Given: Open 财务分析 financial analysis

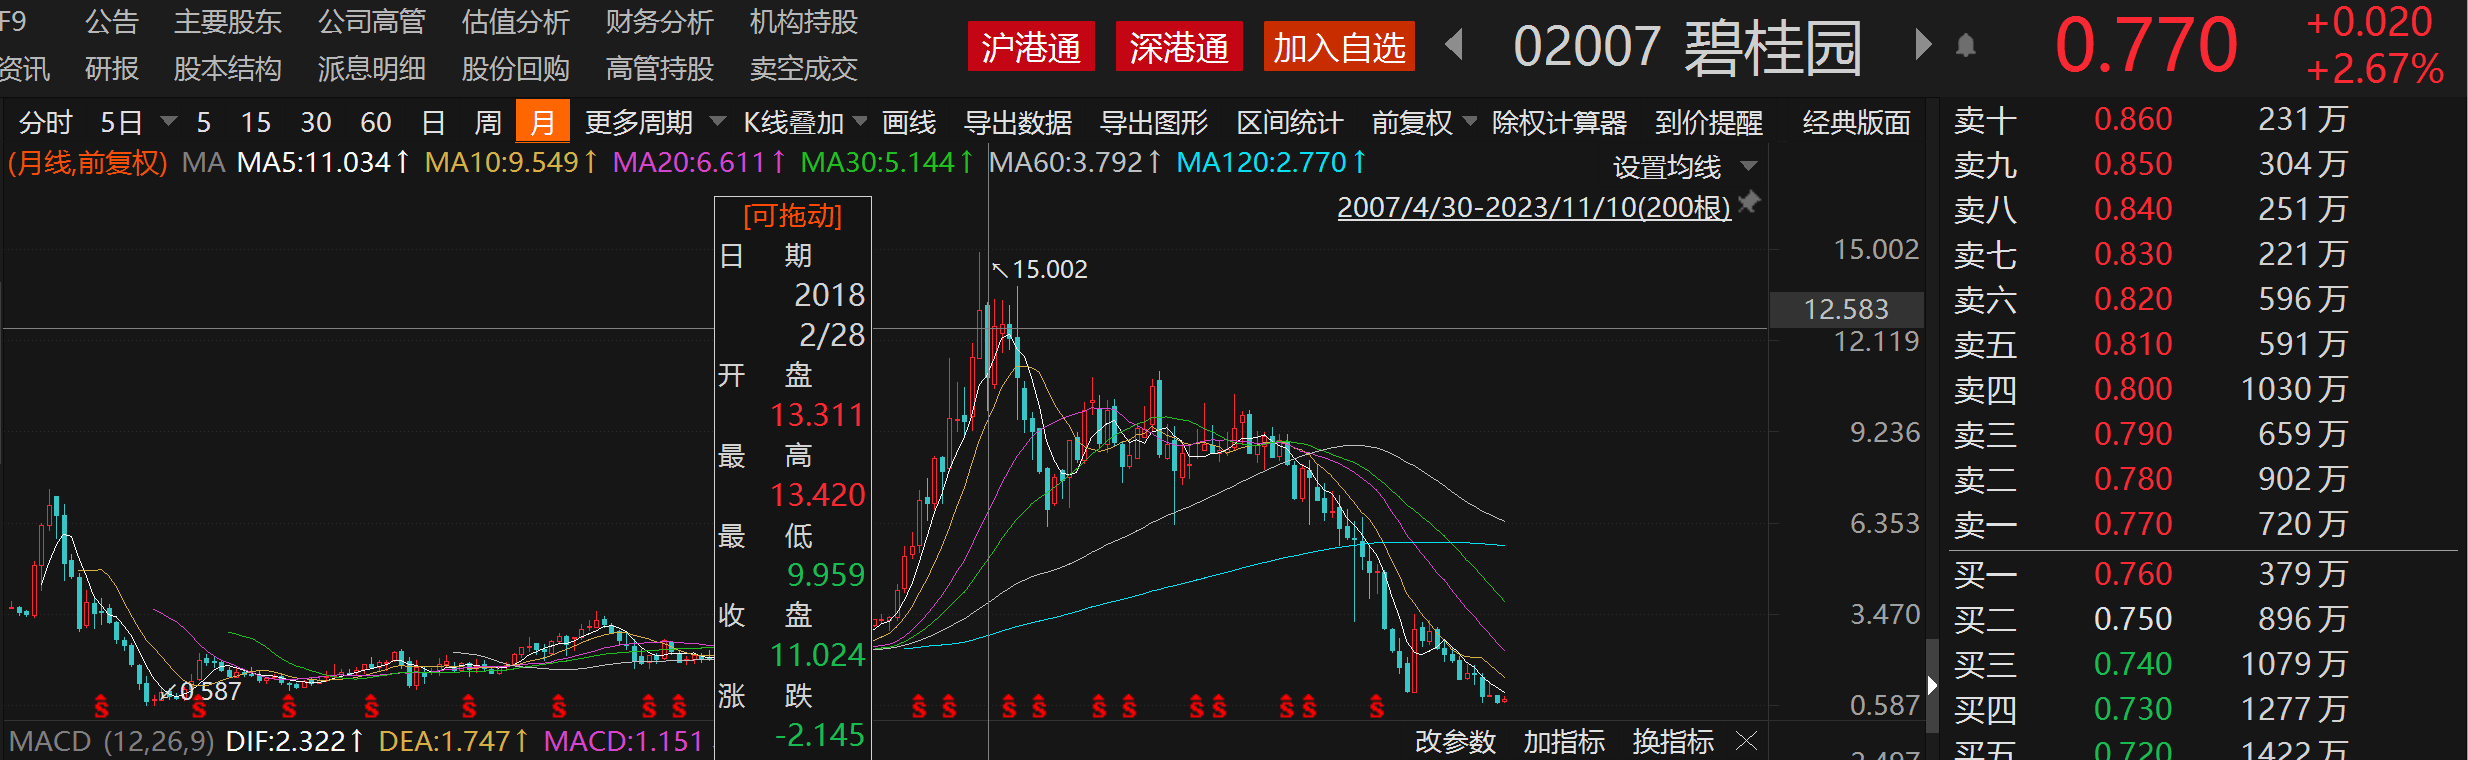Looking at the screenshot, I should 659,21.
